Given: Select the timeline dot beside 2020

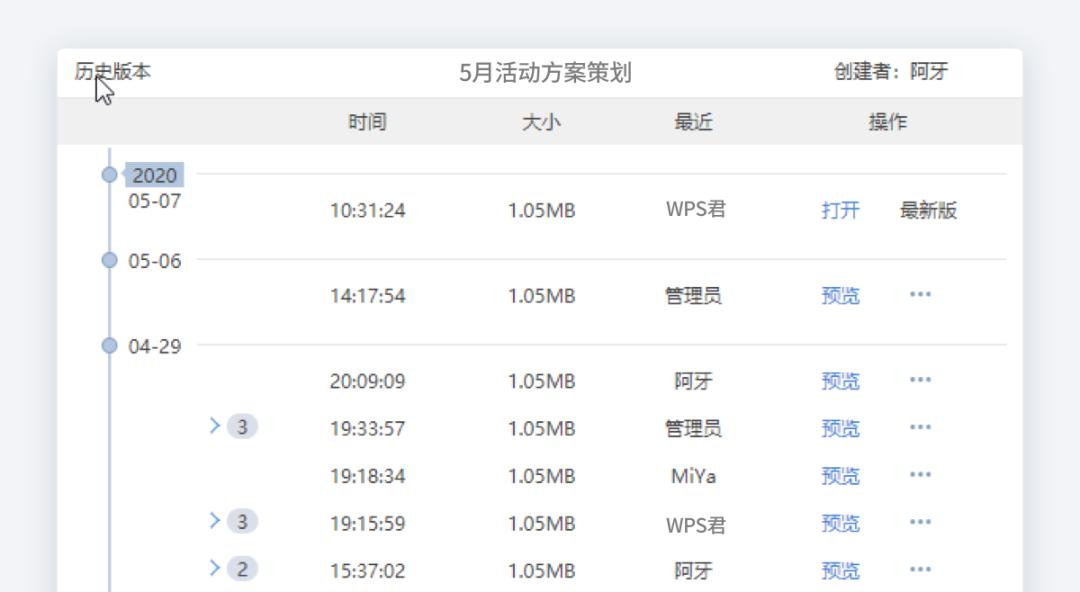Looking at the screenshot, I should [x=110, y=176].
